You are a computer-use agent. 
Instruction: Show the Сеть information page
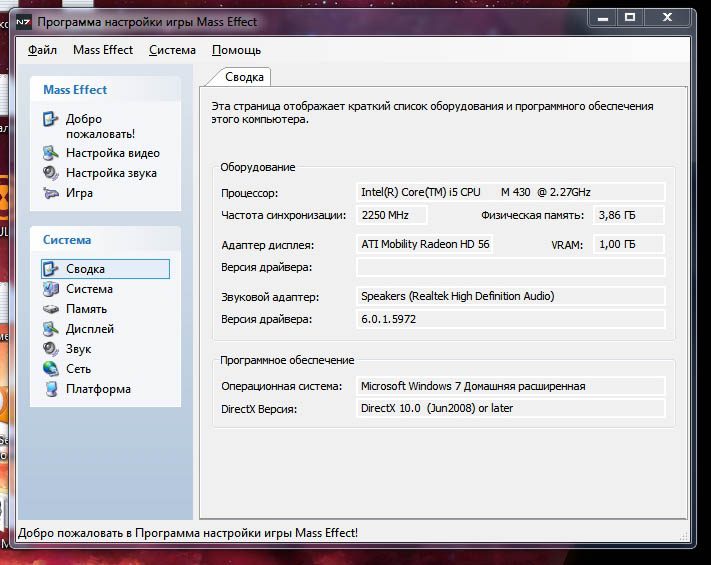point(78,369)
